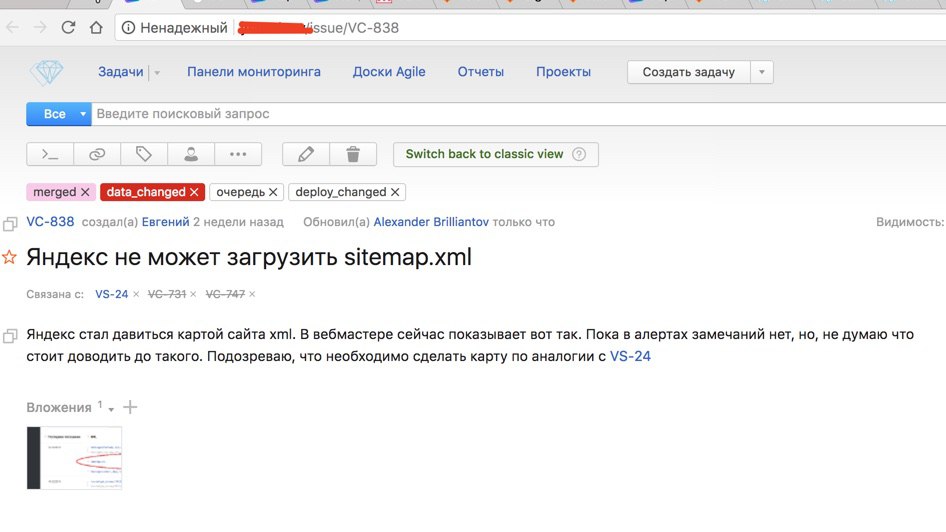Open more actions ellipsis menu
The image size is (946, 532).
point(238,154)
